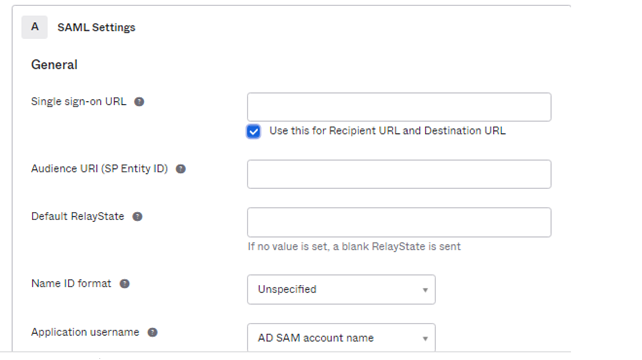Focus the Default RelayState text box
Viewport: 642px width, 360px height.
click(399, 222)
